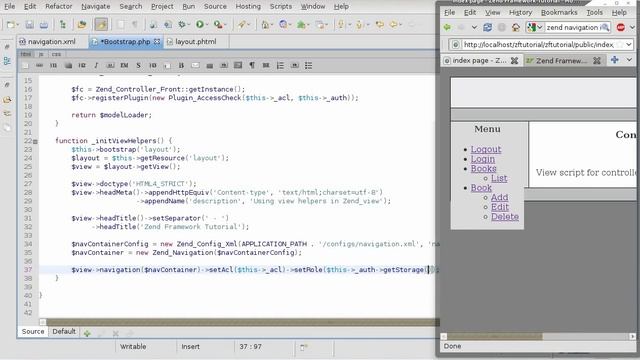Click the yellow back-arrow history icon in the IDE toolbar
The height and width of the screenshot is (360, 640).
click(394, 25)
